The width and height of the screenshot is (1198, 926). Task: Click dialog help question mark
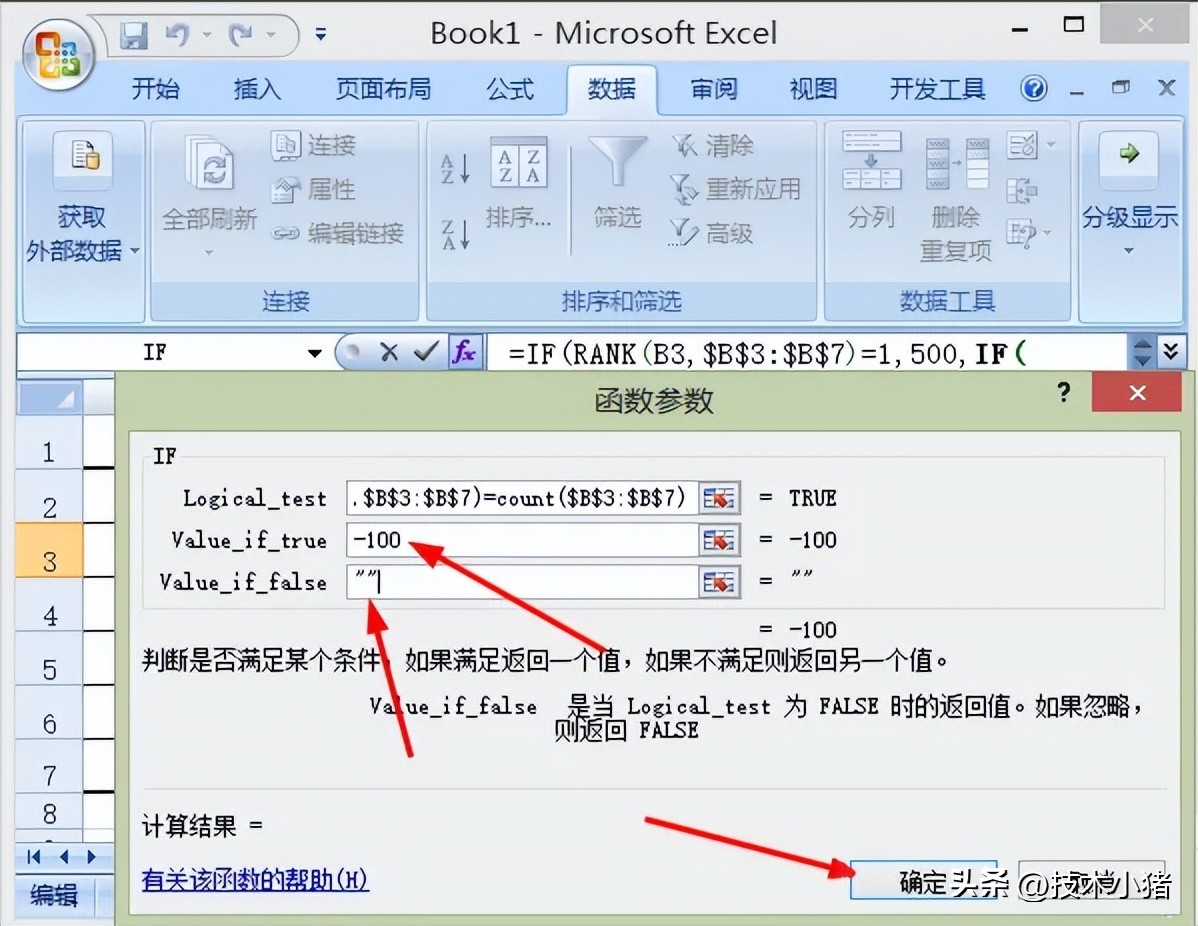(1064, 393)
